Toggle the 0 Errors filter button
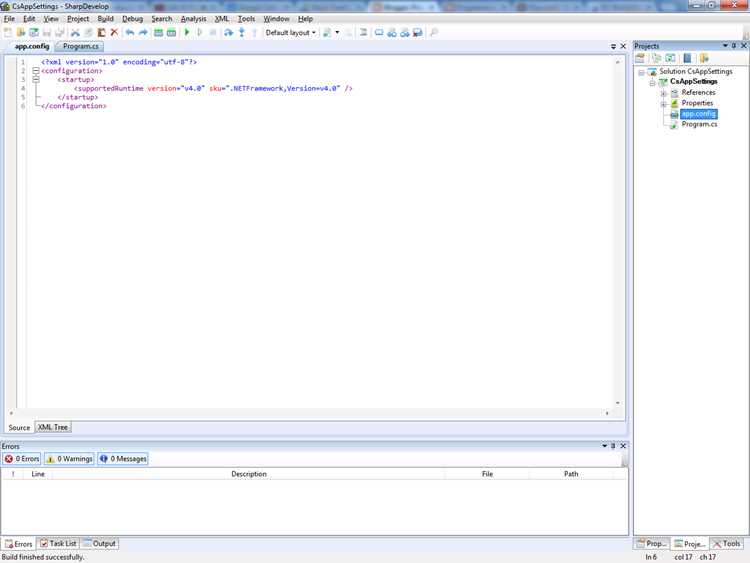The image size is (750, 563). point(22,459)
